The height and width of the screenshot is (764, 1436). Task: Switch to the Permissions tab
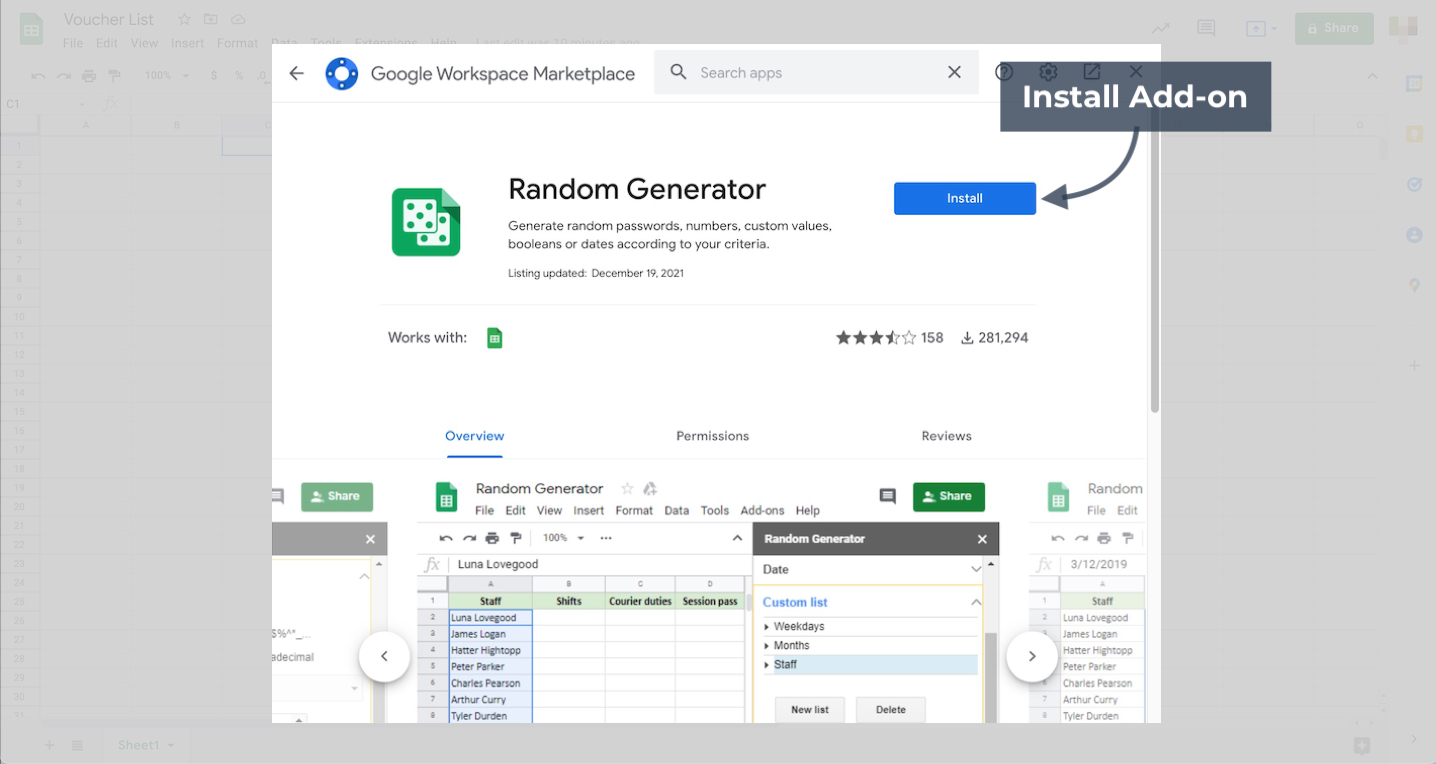click(x=712, y=436)
